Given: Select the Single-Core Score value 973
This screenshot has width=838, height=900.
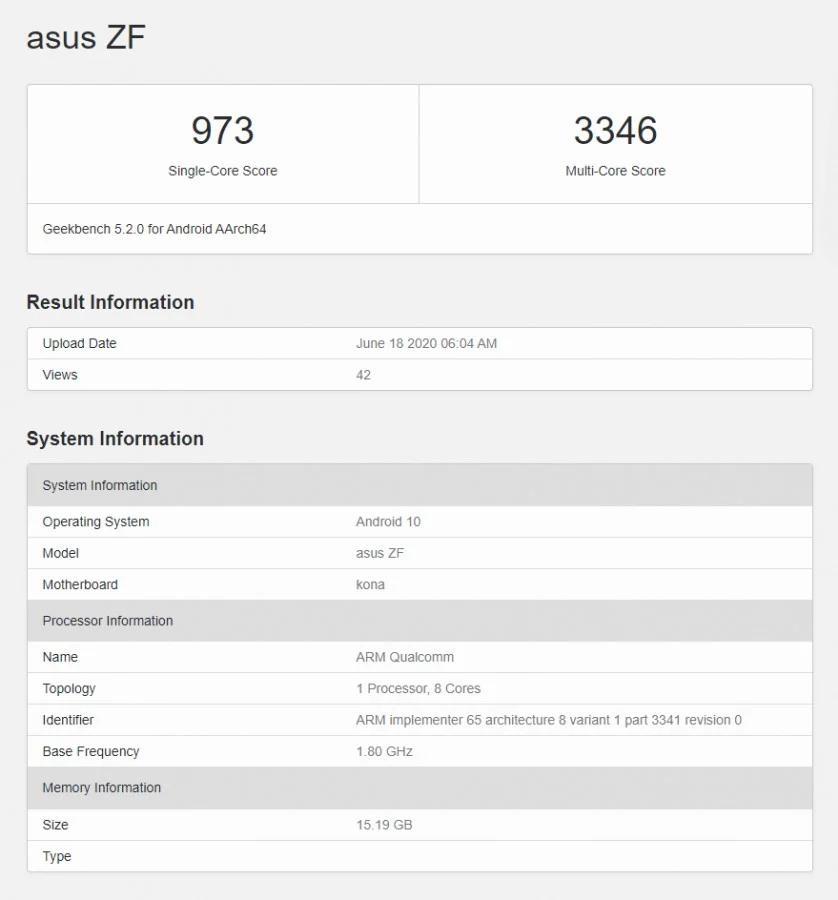Looking at the screenshot, I should (222, 130).
